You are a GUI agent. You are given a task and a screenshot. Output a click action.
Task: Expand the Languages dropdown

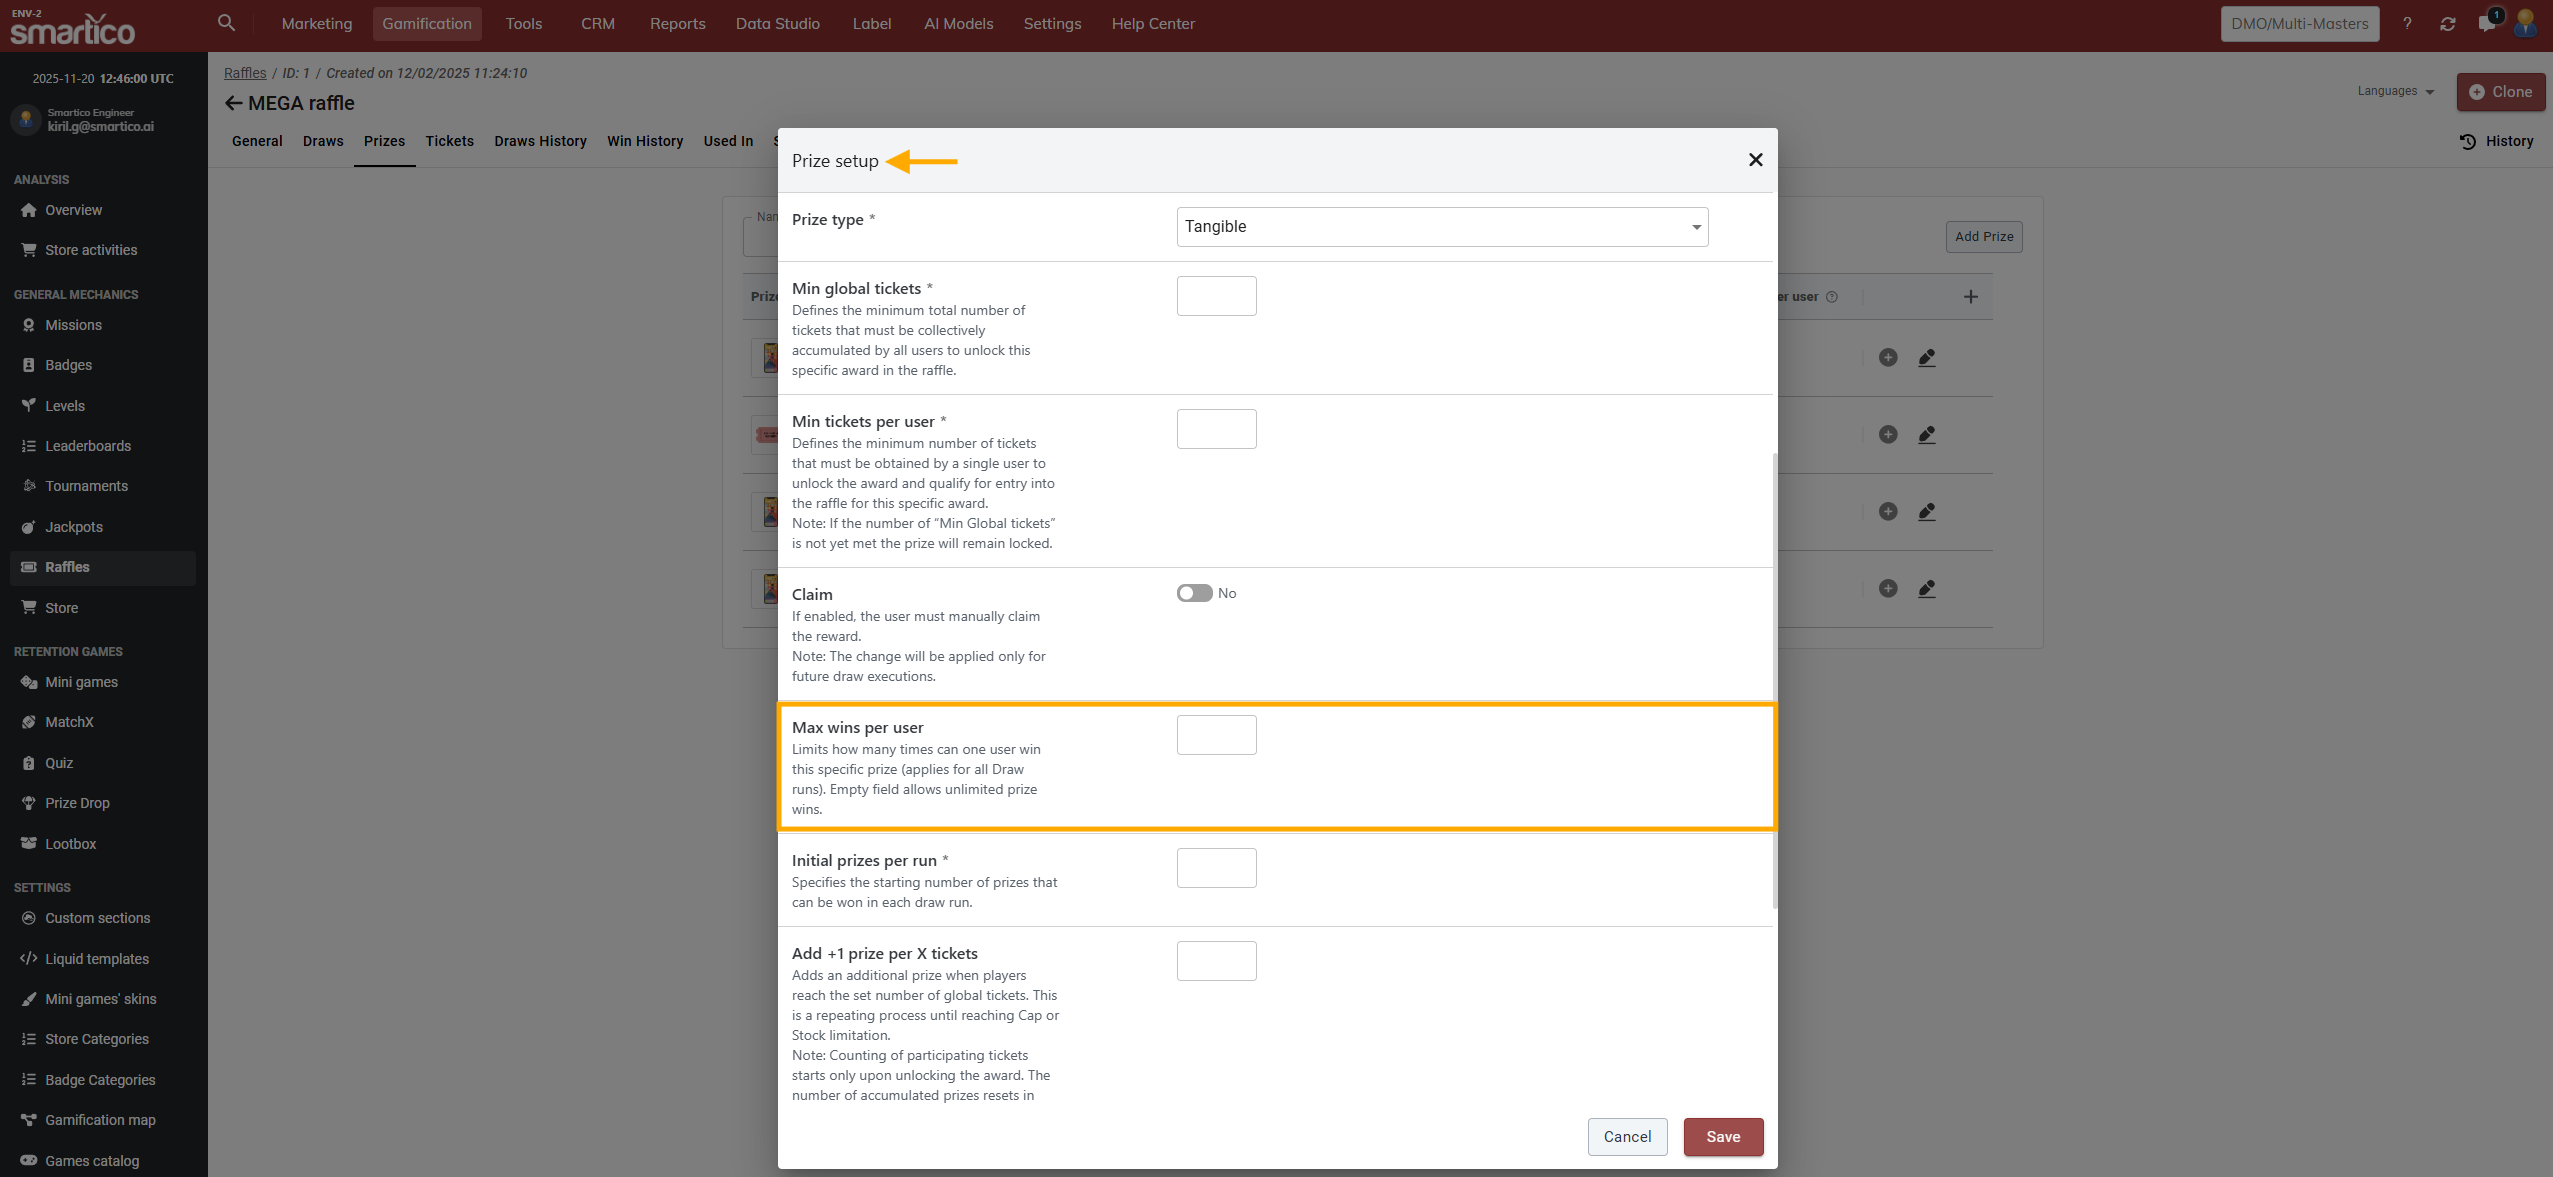(x=2395, y=91)
